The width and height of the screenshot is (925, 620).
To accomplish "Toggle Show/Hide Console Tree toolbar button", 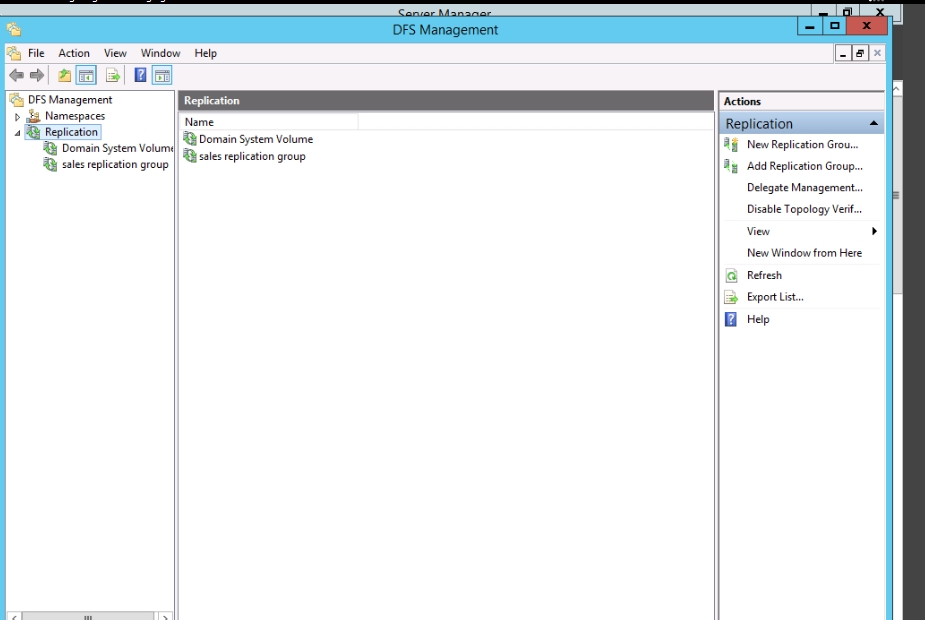I will click(x=86, y=75).
